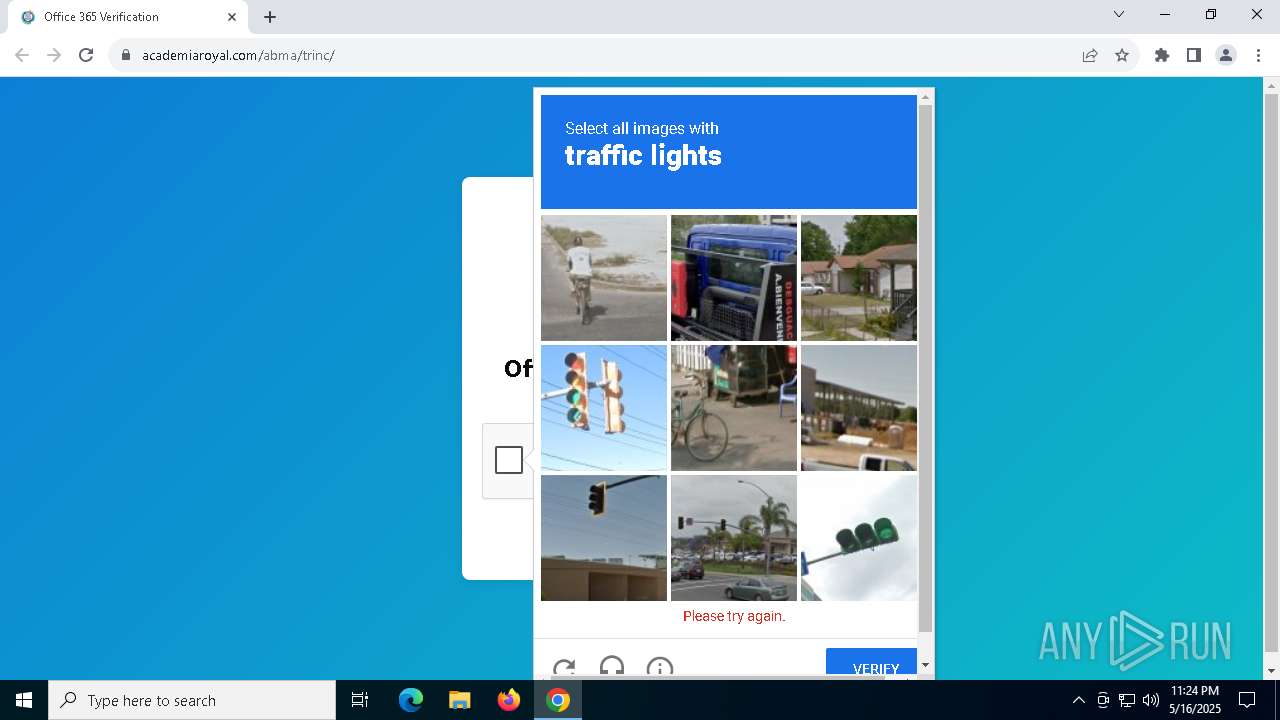Screen dimensions: 1280x720
Task: Click the captcha scroll down arrow
Action: [x=925, y=665]
